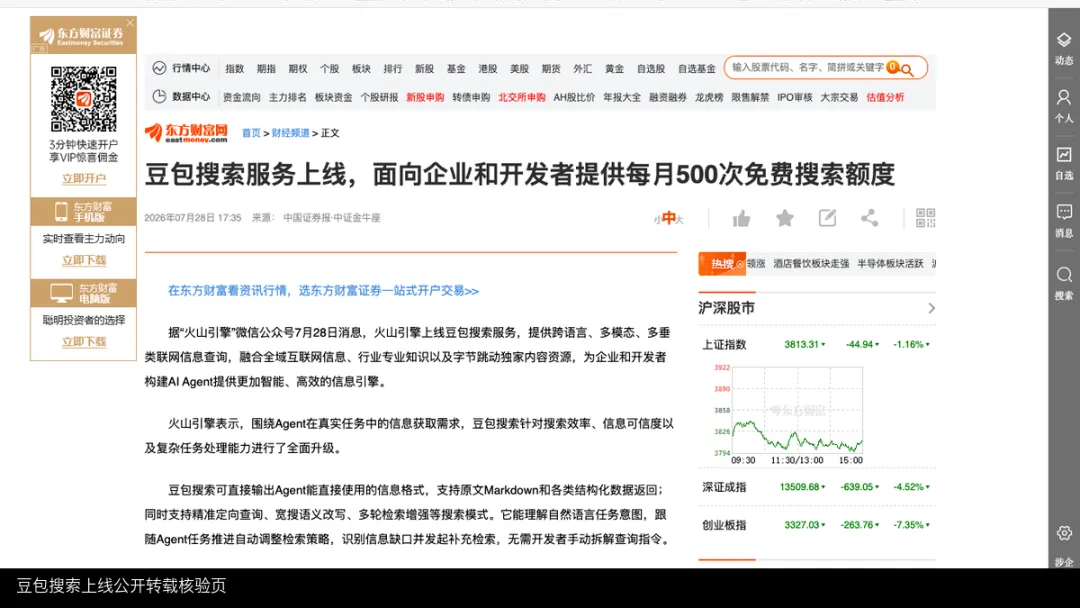
Task: Open 龙虎榜 link
Action: [709, 97]
